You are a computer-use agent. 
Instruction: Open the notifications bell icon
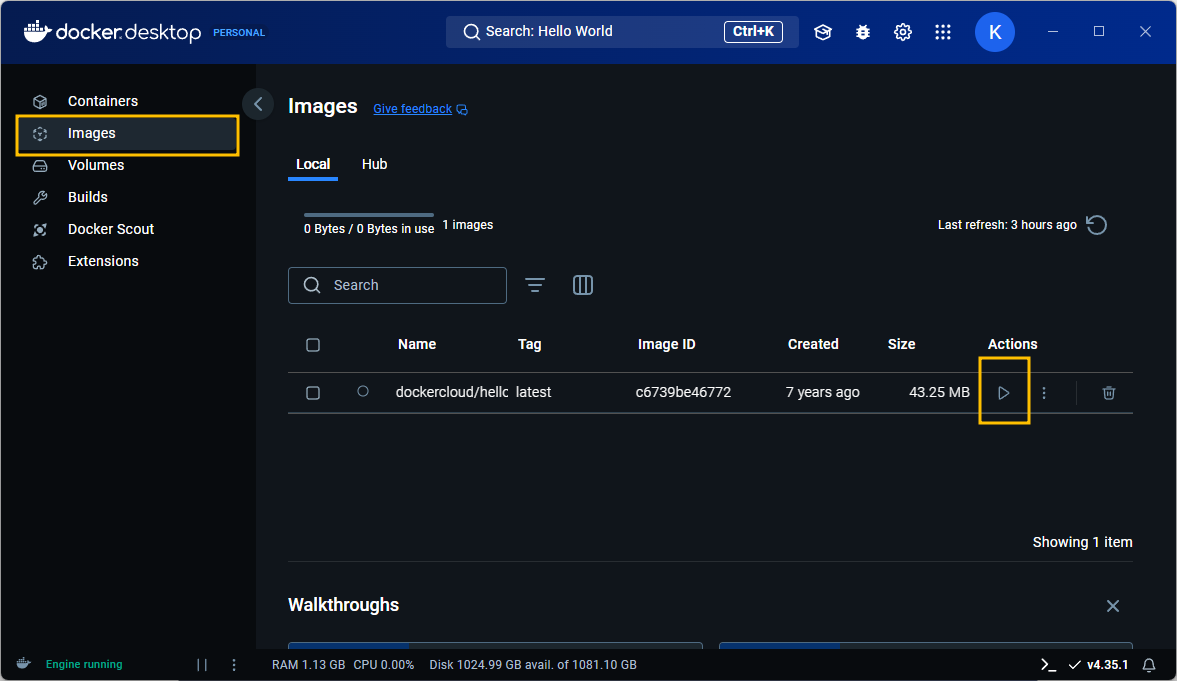(x=1149, y=665)
